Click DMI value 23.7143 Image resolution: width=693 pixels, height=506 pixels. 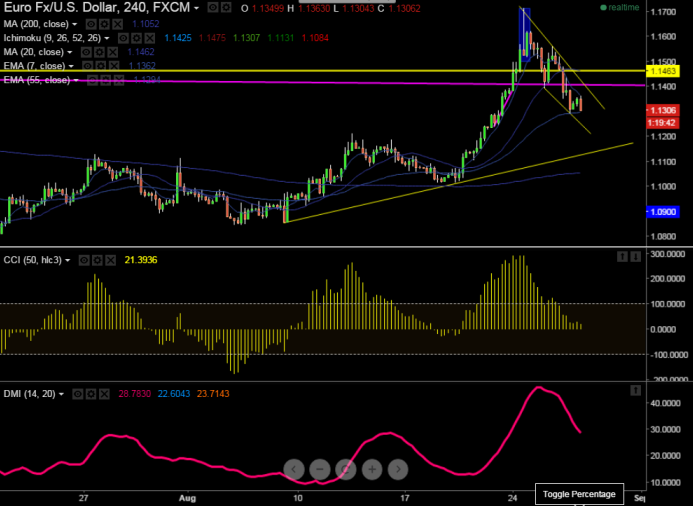click(213, 394)
